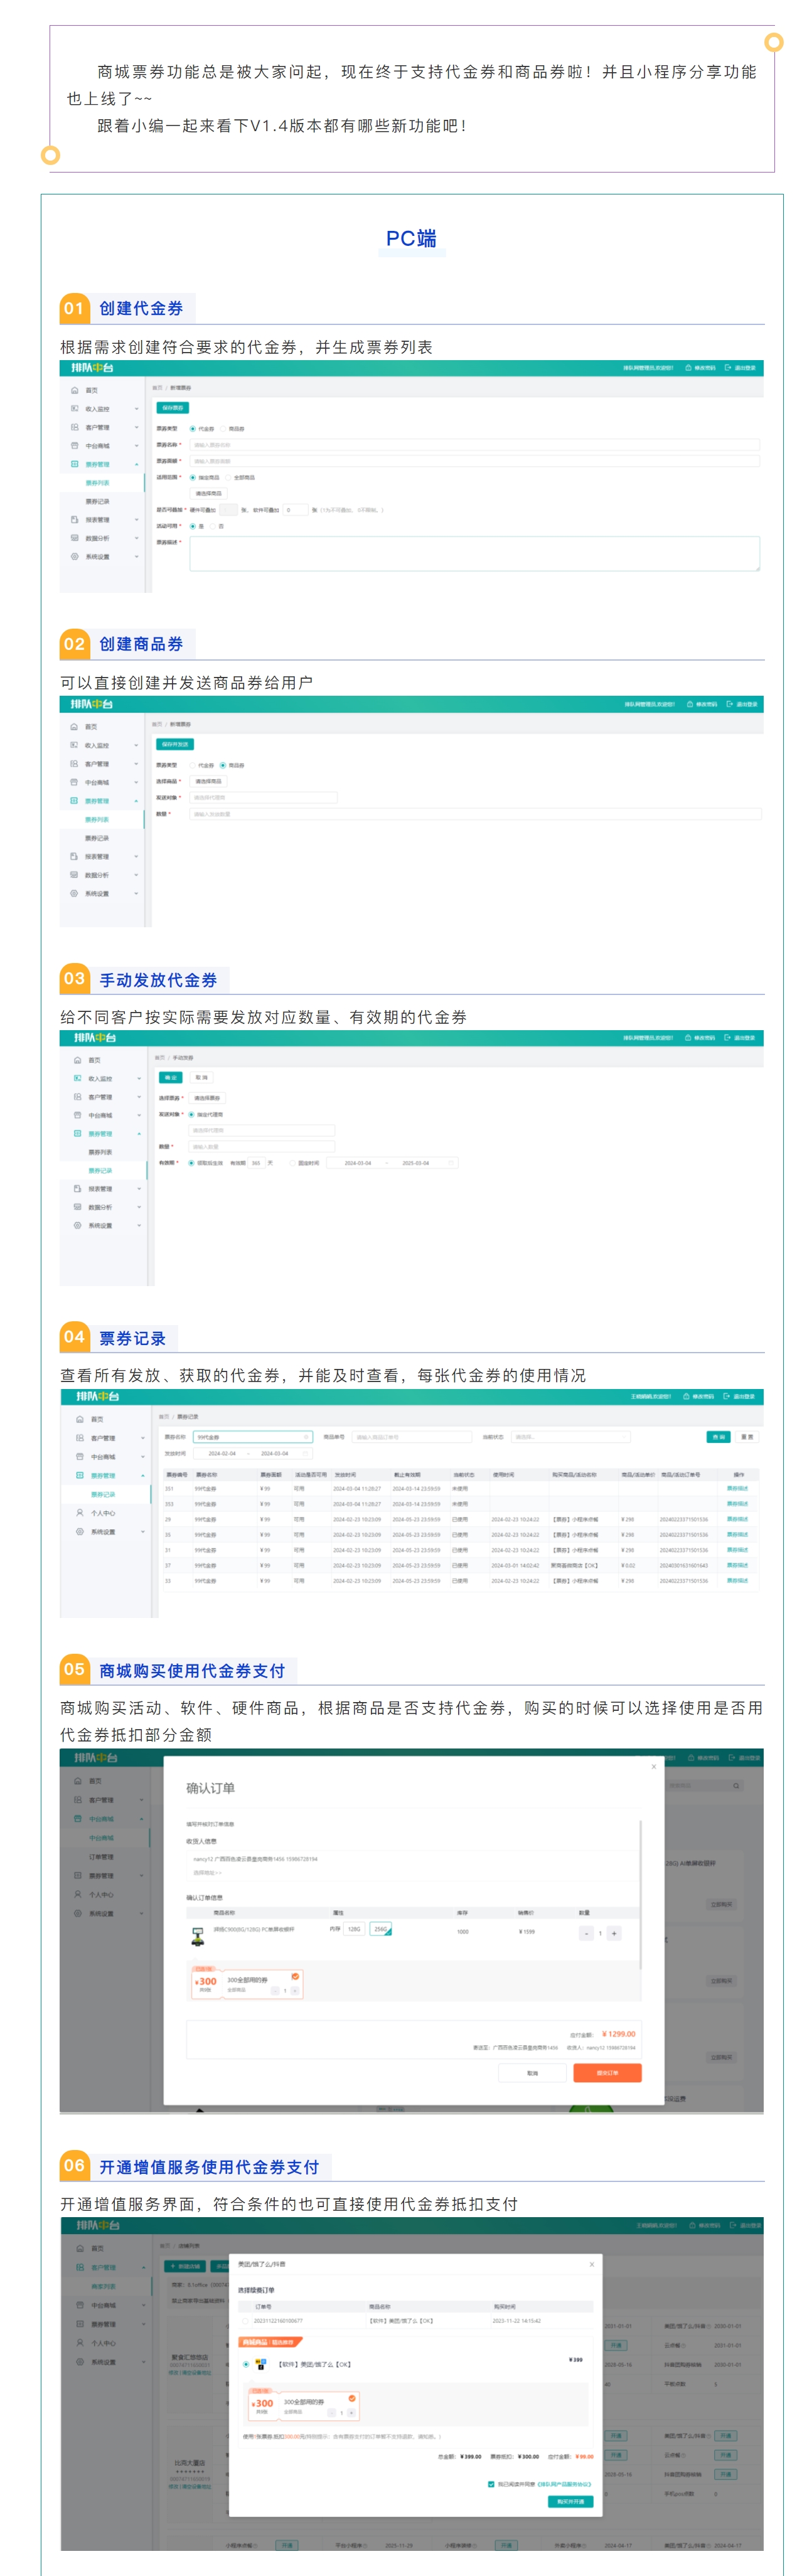Click 报表管理 sidebar icon in 创建代金券 screenshot
This screenshot has width=807, height=2576.
click(74, 520)
